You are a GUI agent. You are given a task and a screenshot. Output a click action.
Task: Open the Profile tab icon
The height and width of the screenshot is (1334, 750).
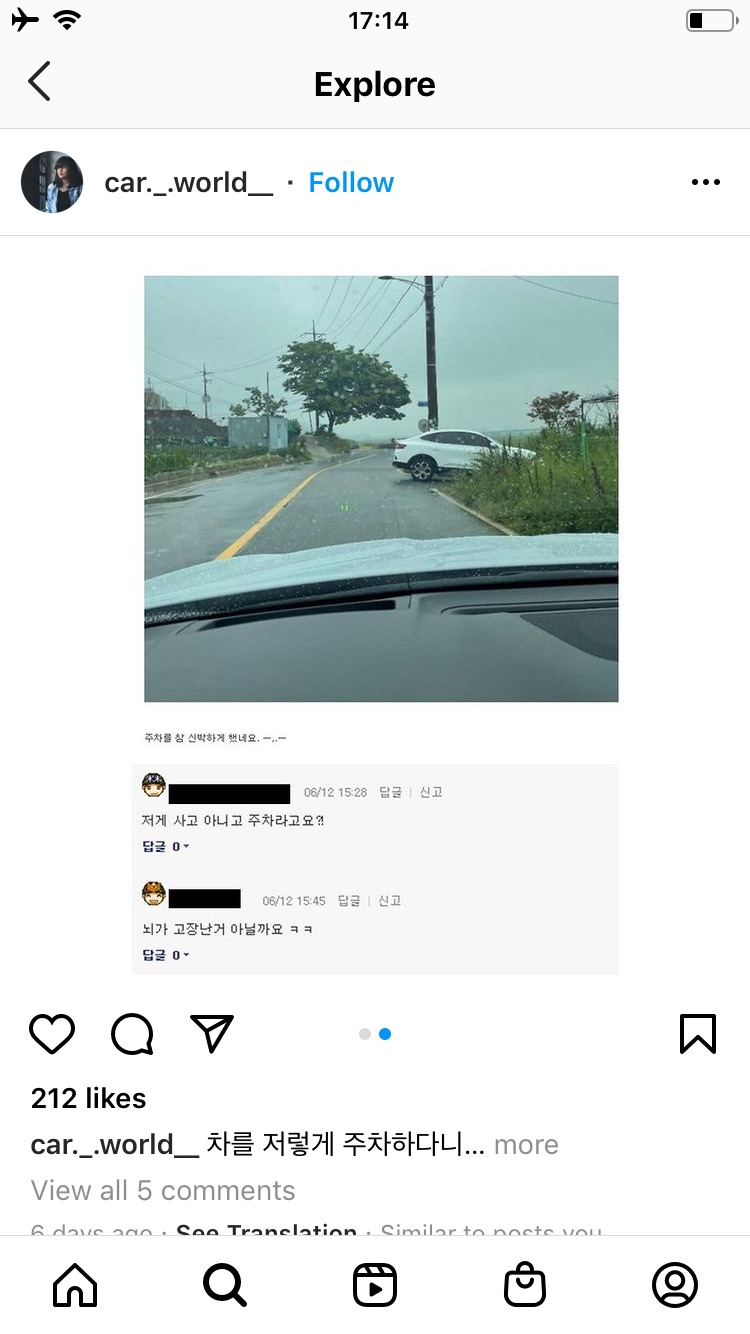[675, 1285]
